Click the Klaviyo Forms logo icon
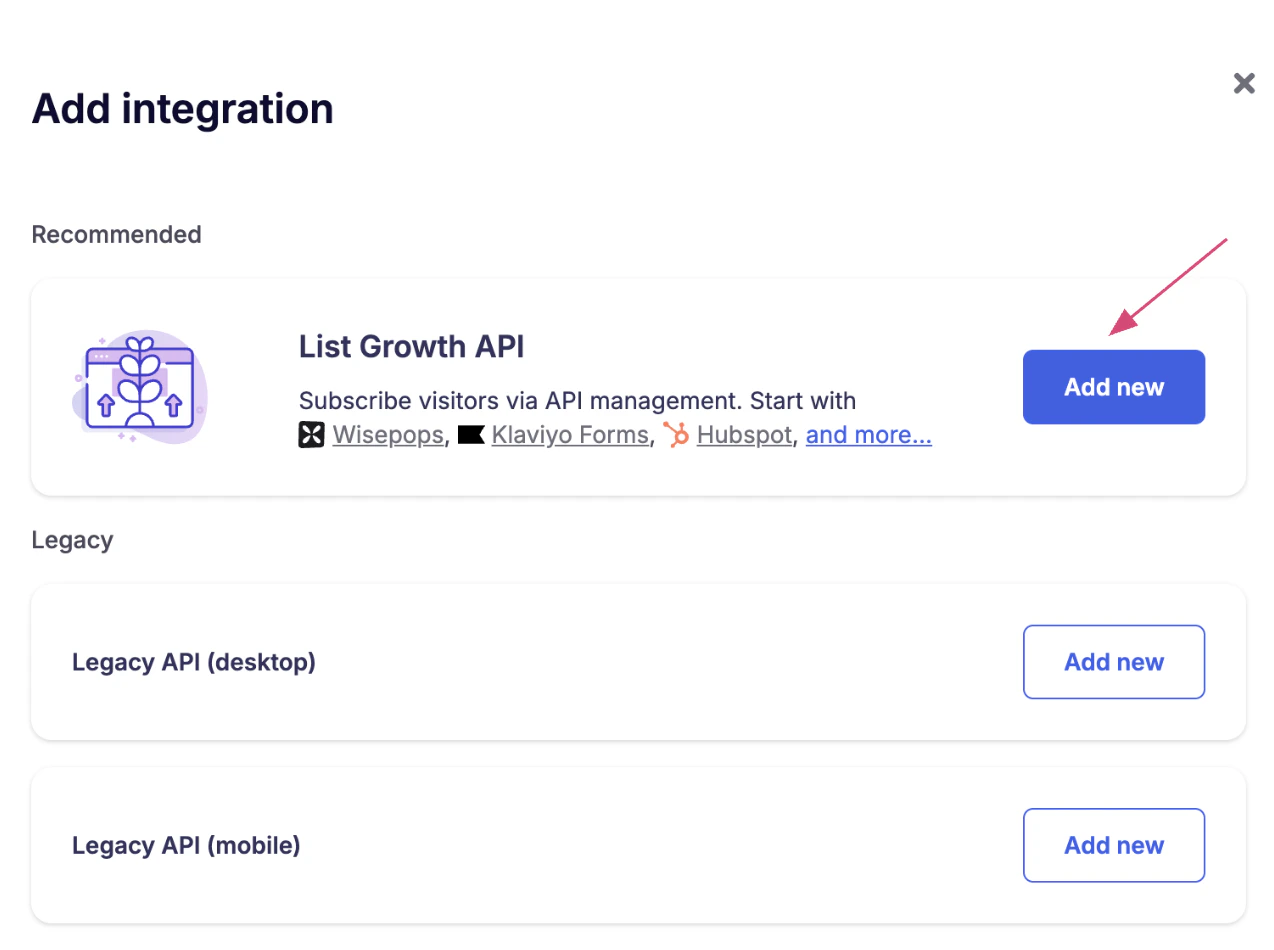 [x=471, y=434]
